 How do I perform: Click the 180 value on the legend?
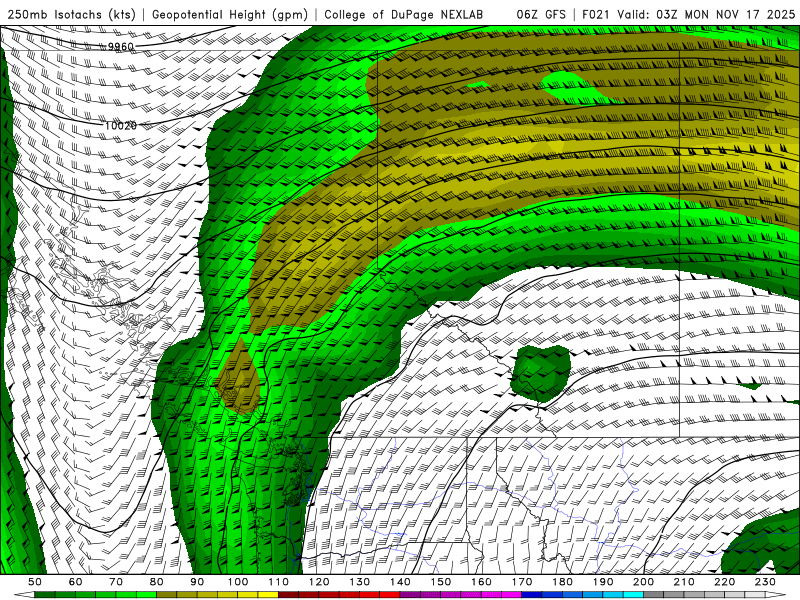point(563,582)
